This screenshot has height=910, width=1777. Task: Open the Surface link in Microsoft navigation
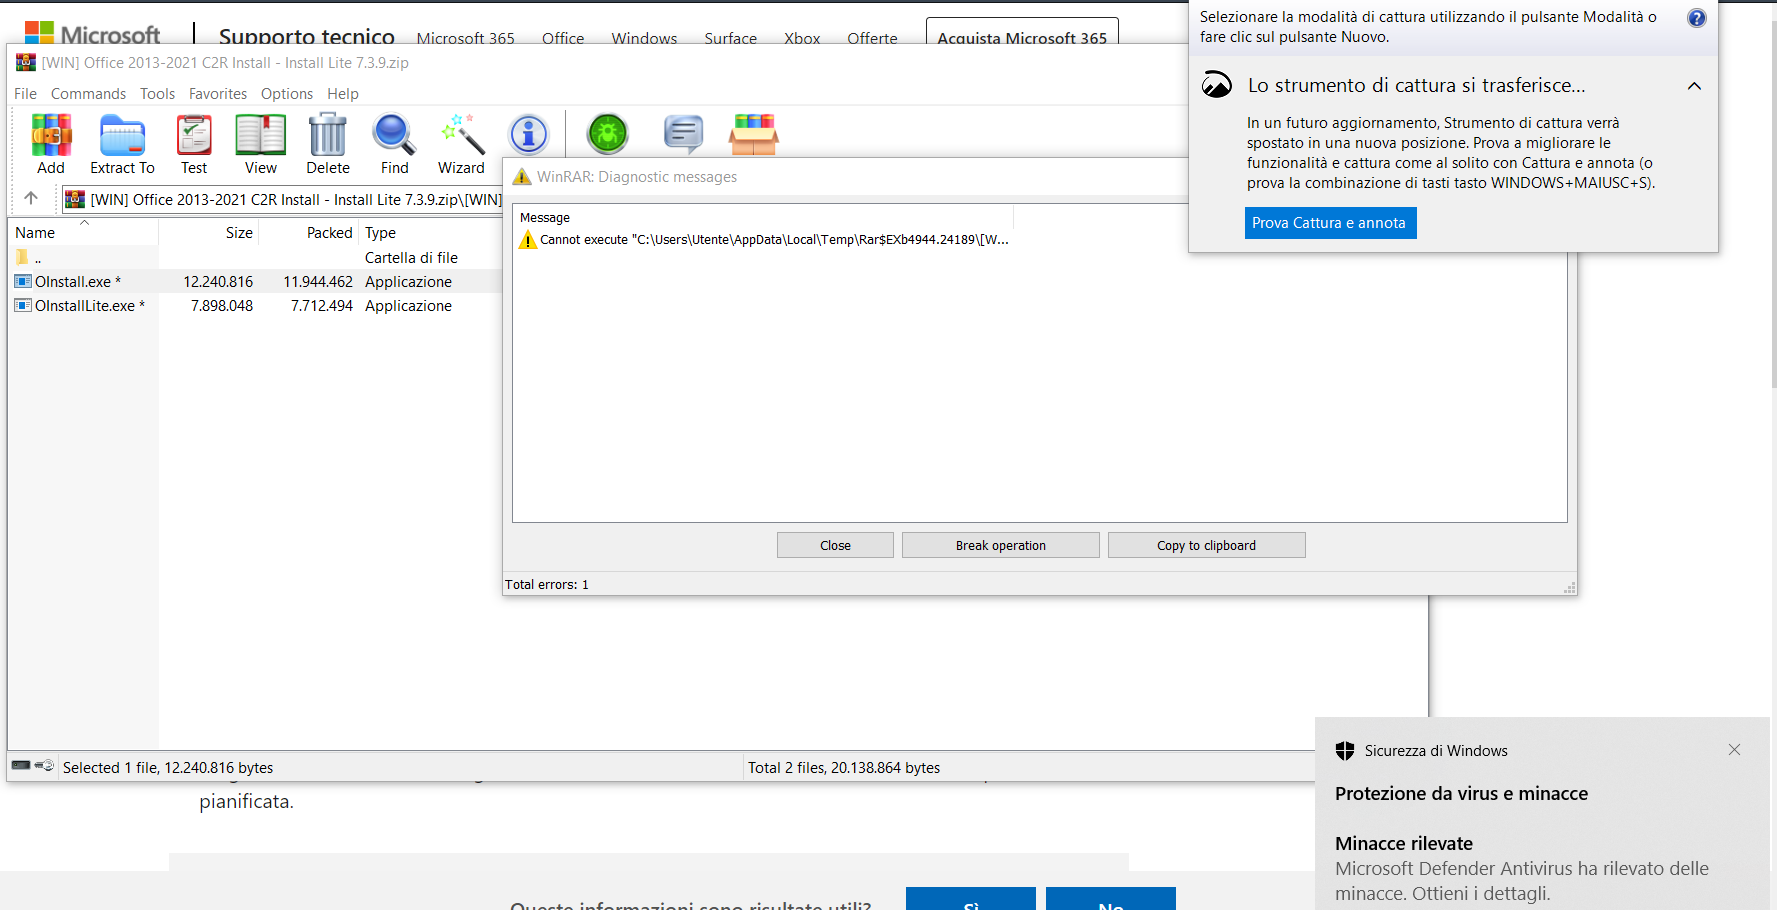point(730,38)
